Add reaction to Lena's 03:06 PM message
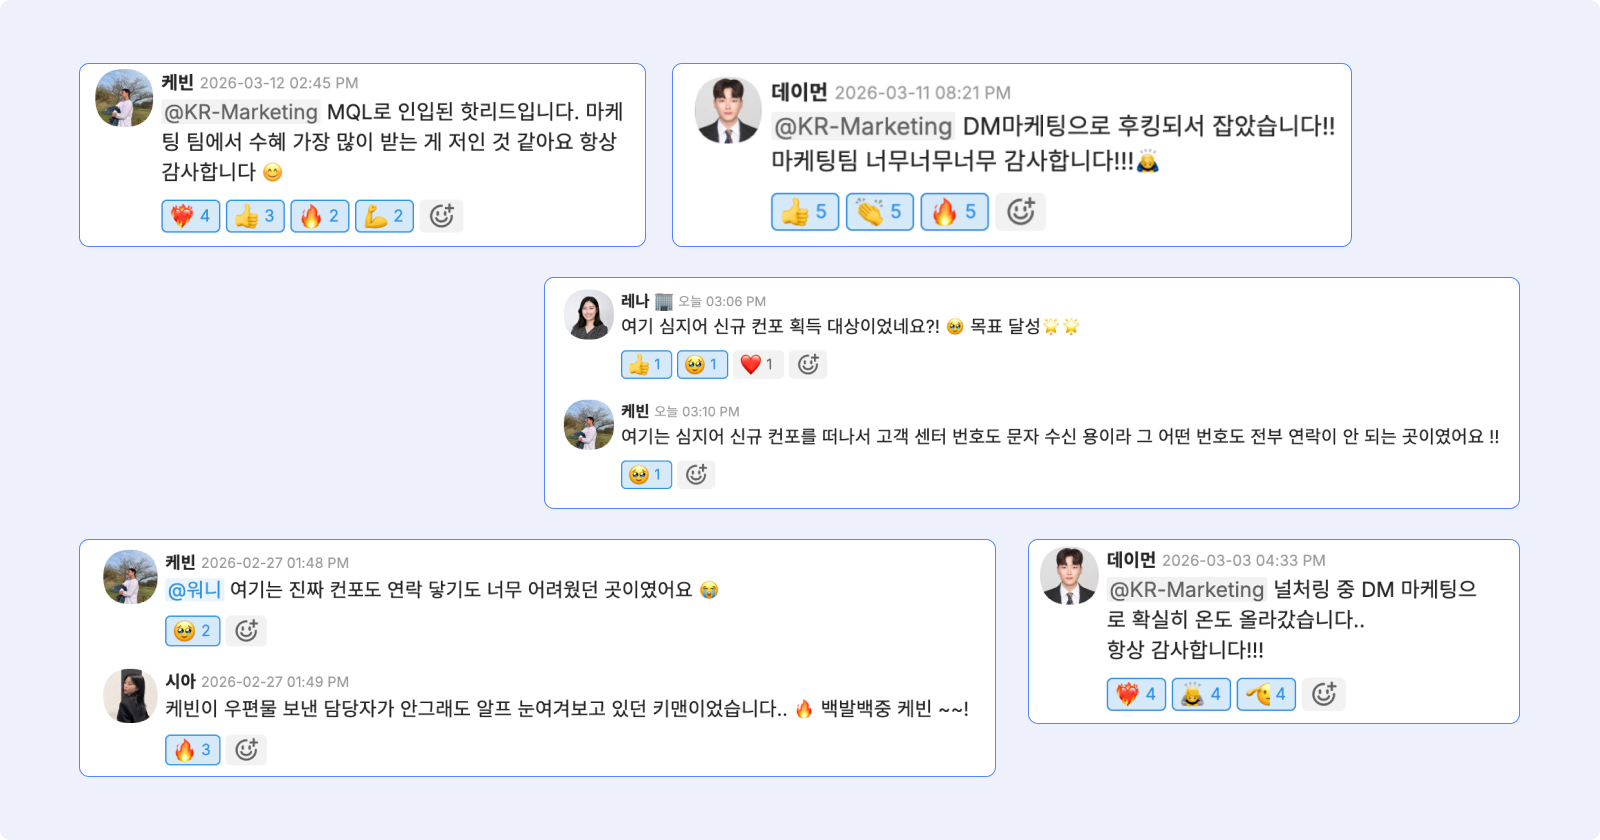Screen dimensions: 1600x840 808,365
